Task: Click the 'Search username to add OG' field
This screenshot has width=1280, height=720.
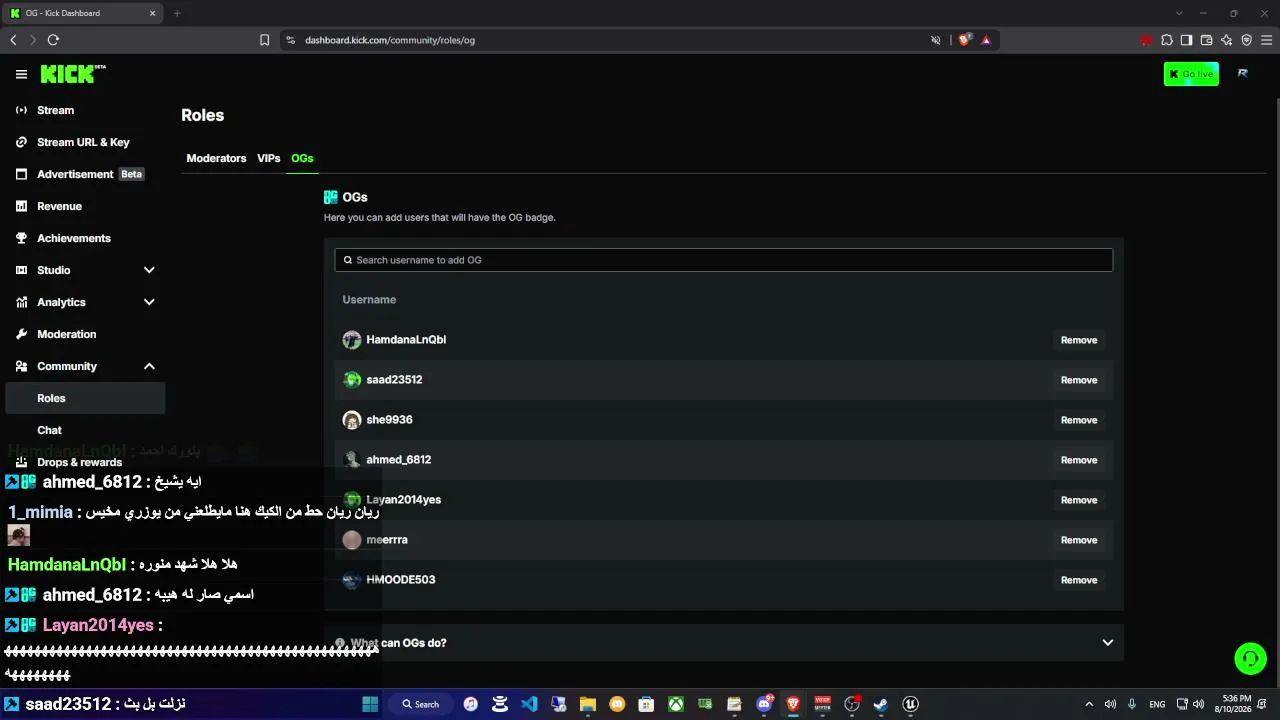Action: tap(723, 260)
